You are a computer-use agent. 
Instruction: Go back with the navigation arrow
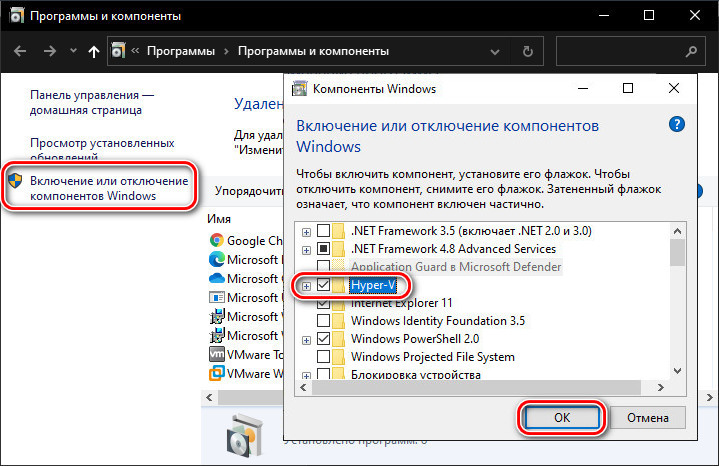(20, 51)
